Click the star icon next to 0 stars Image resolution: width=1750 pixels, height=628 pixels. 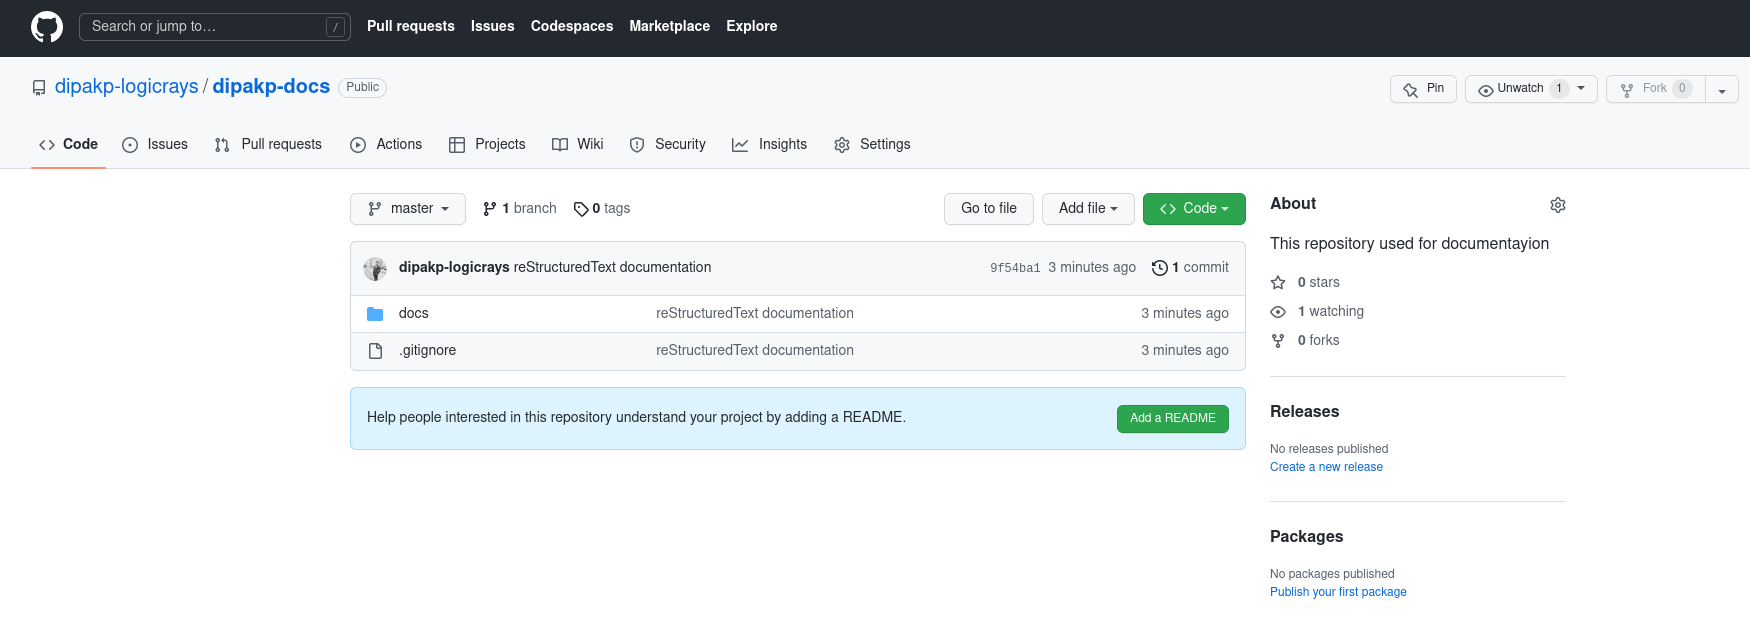click(x=1278, y=283)
